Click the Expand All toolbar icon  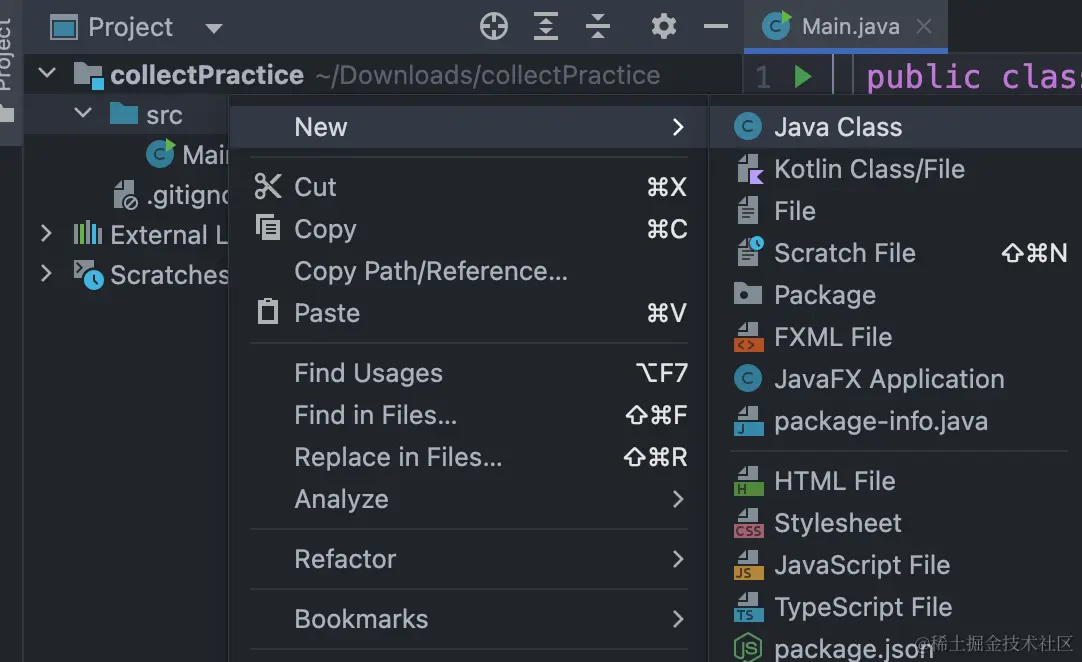tap(545, 27)
